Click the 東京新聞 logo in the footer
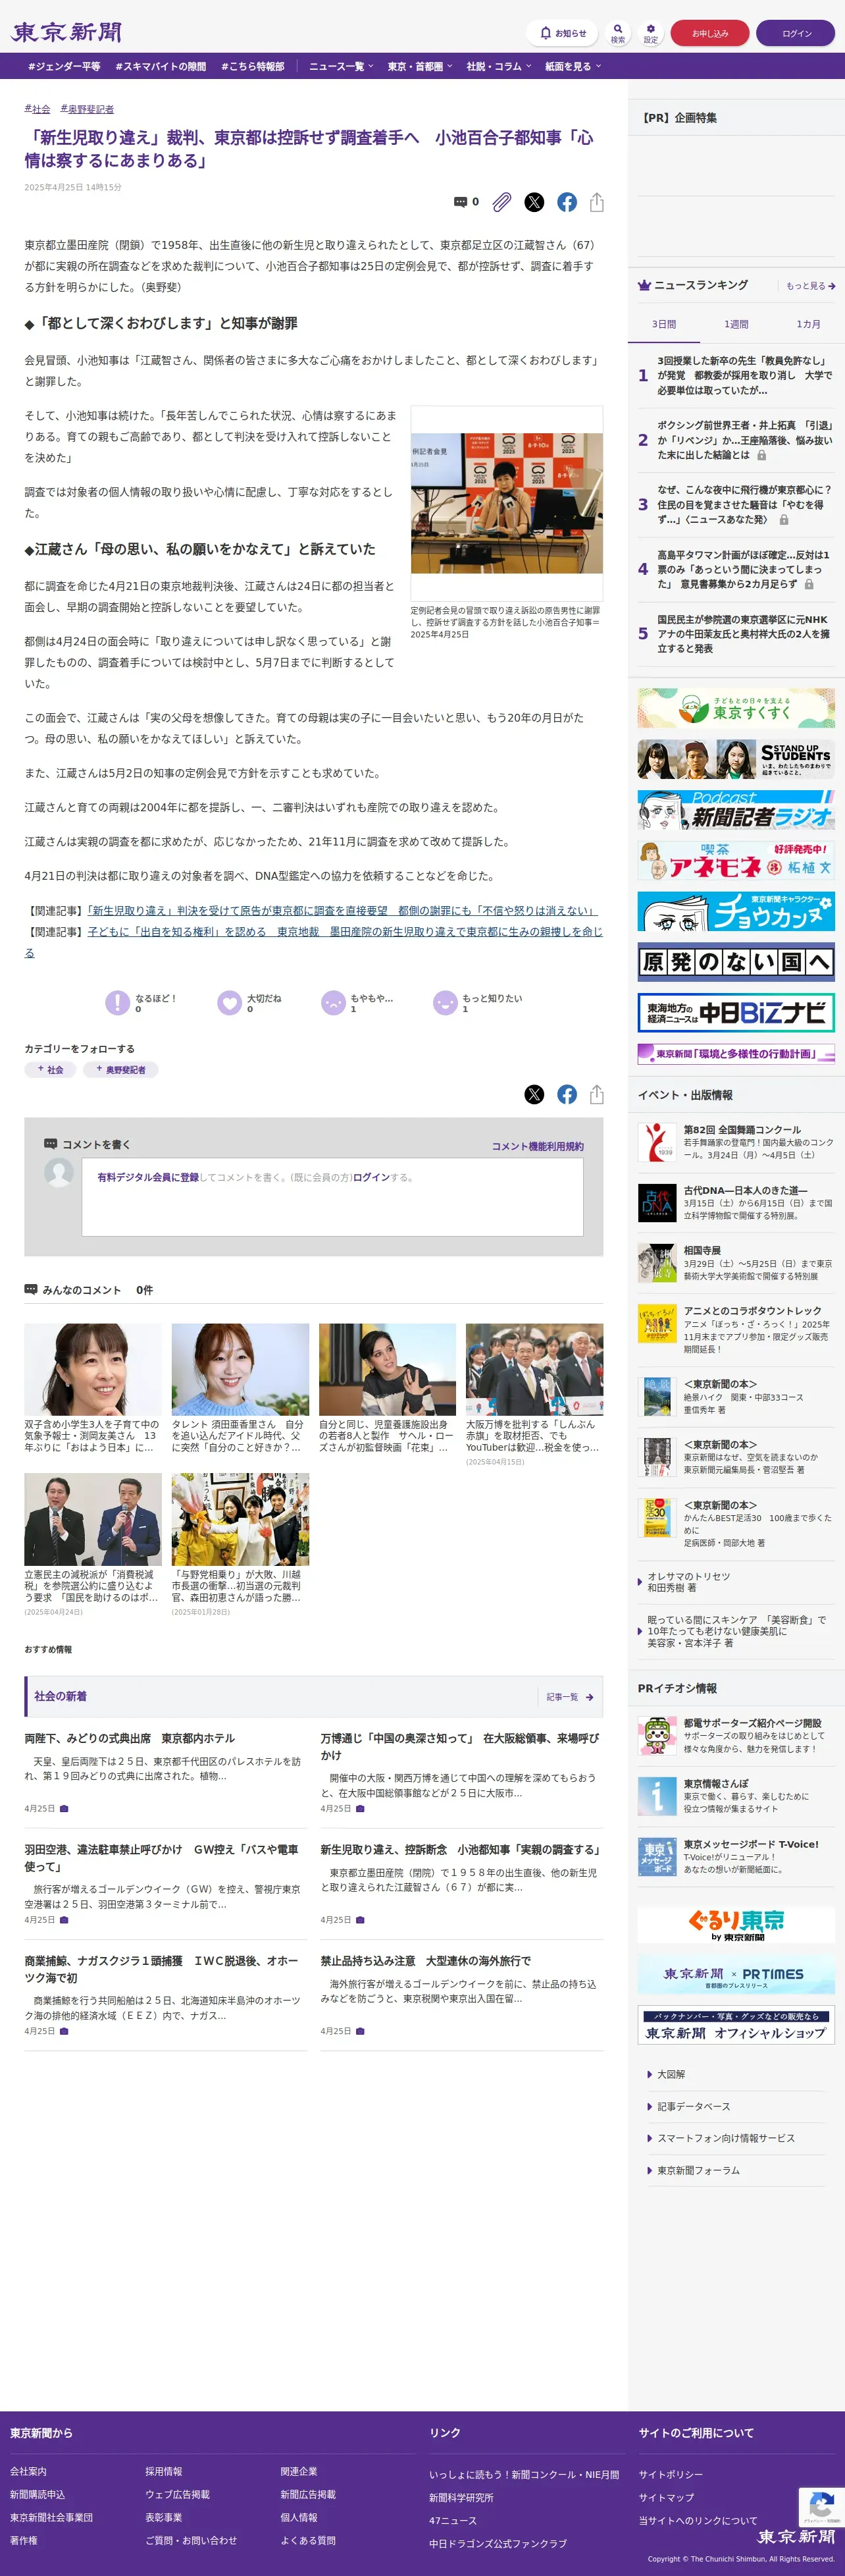The width and height of the screenshot is (845, 2576). tap(795, 2536)
